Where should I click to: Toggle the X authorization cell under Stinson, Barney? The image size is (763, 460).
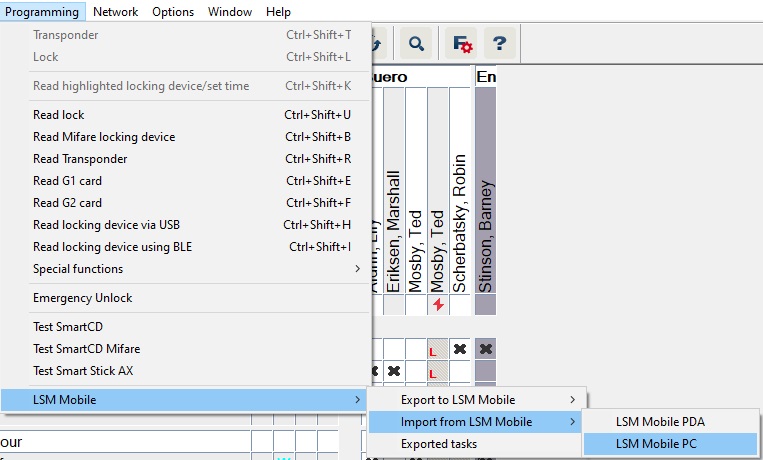tap(485, 349)
